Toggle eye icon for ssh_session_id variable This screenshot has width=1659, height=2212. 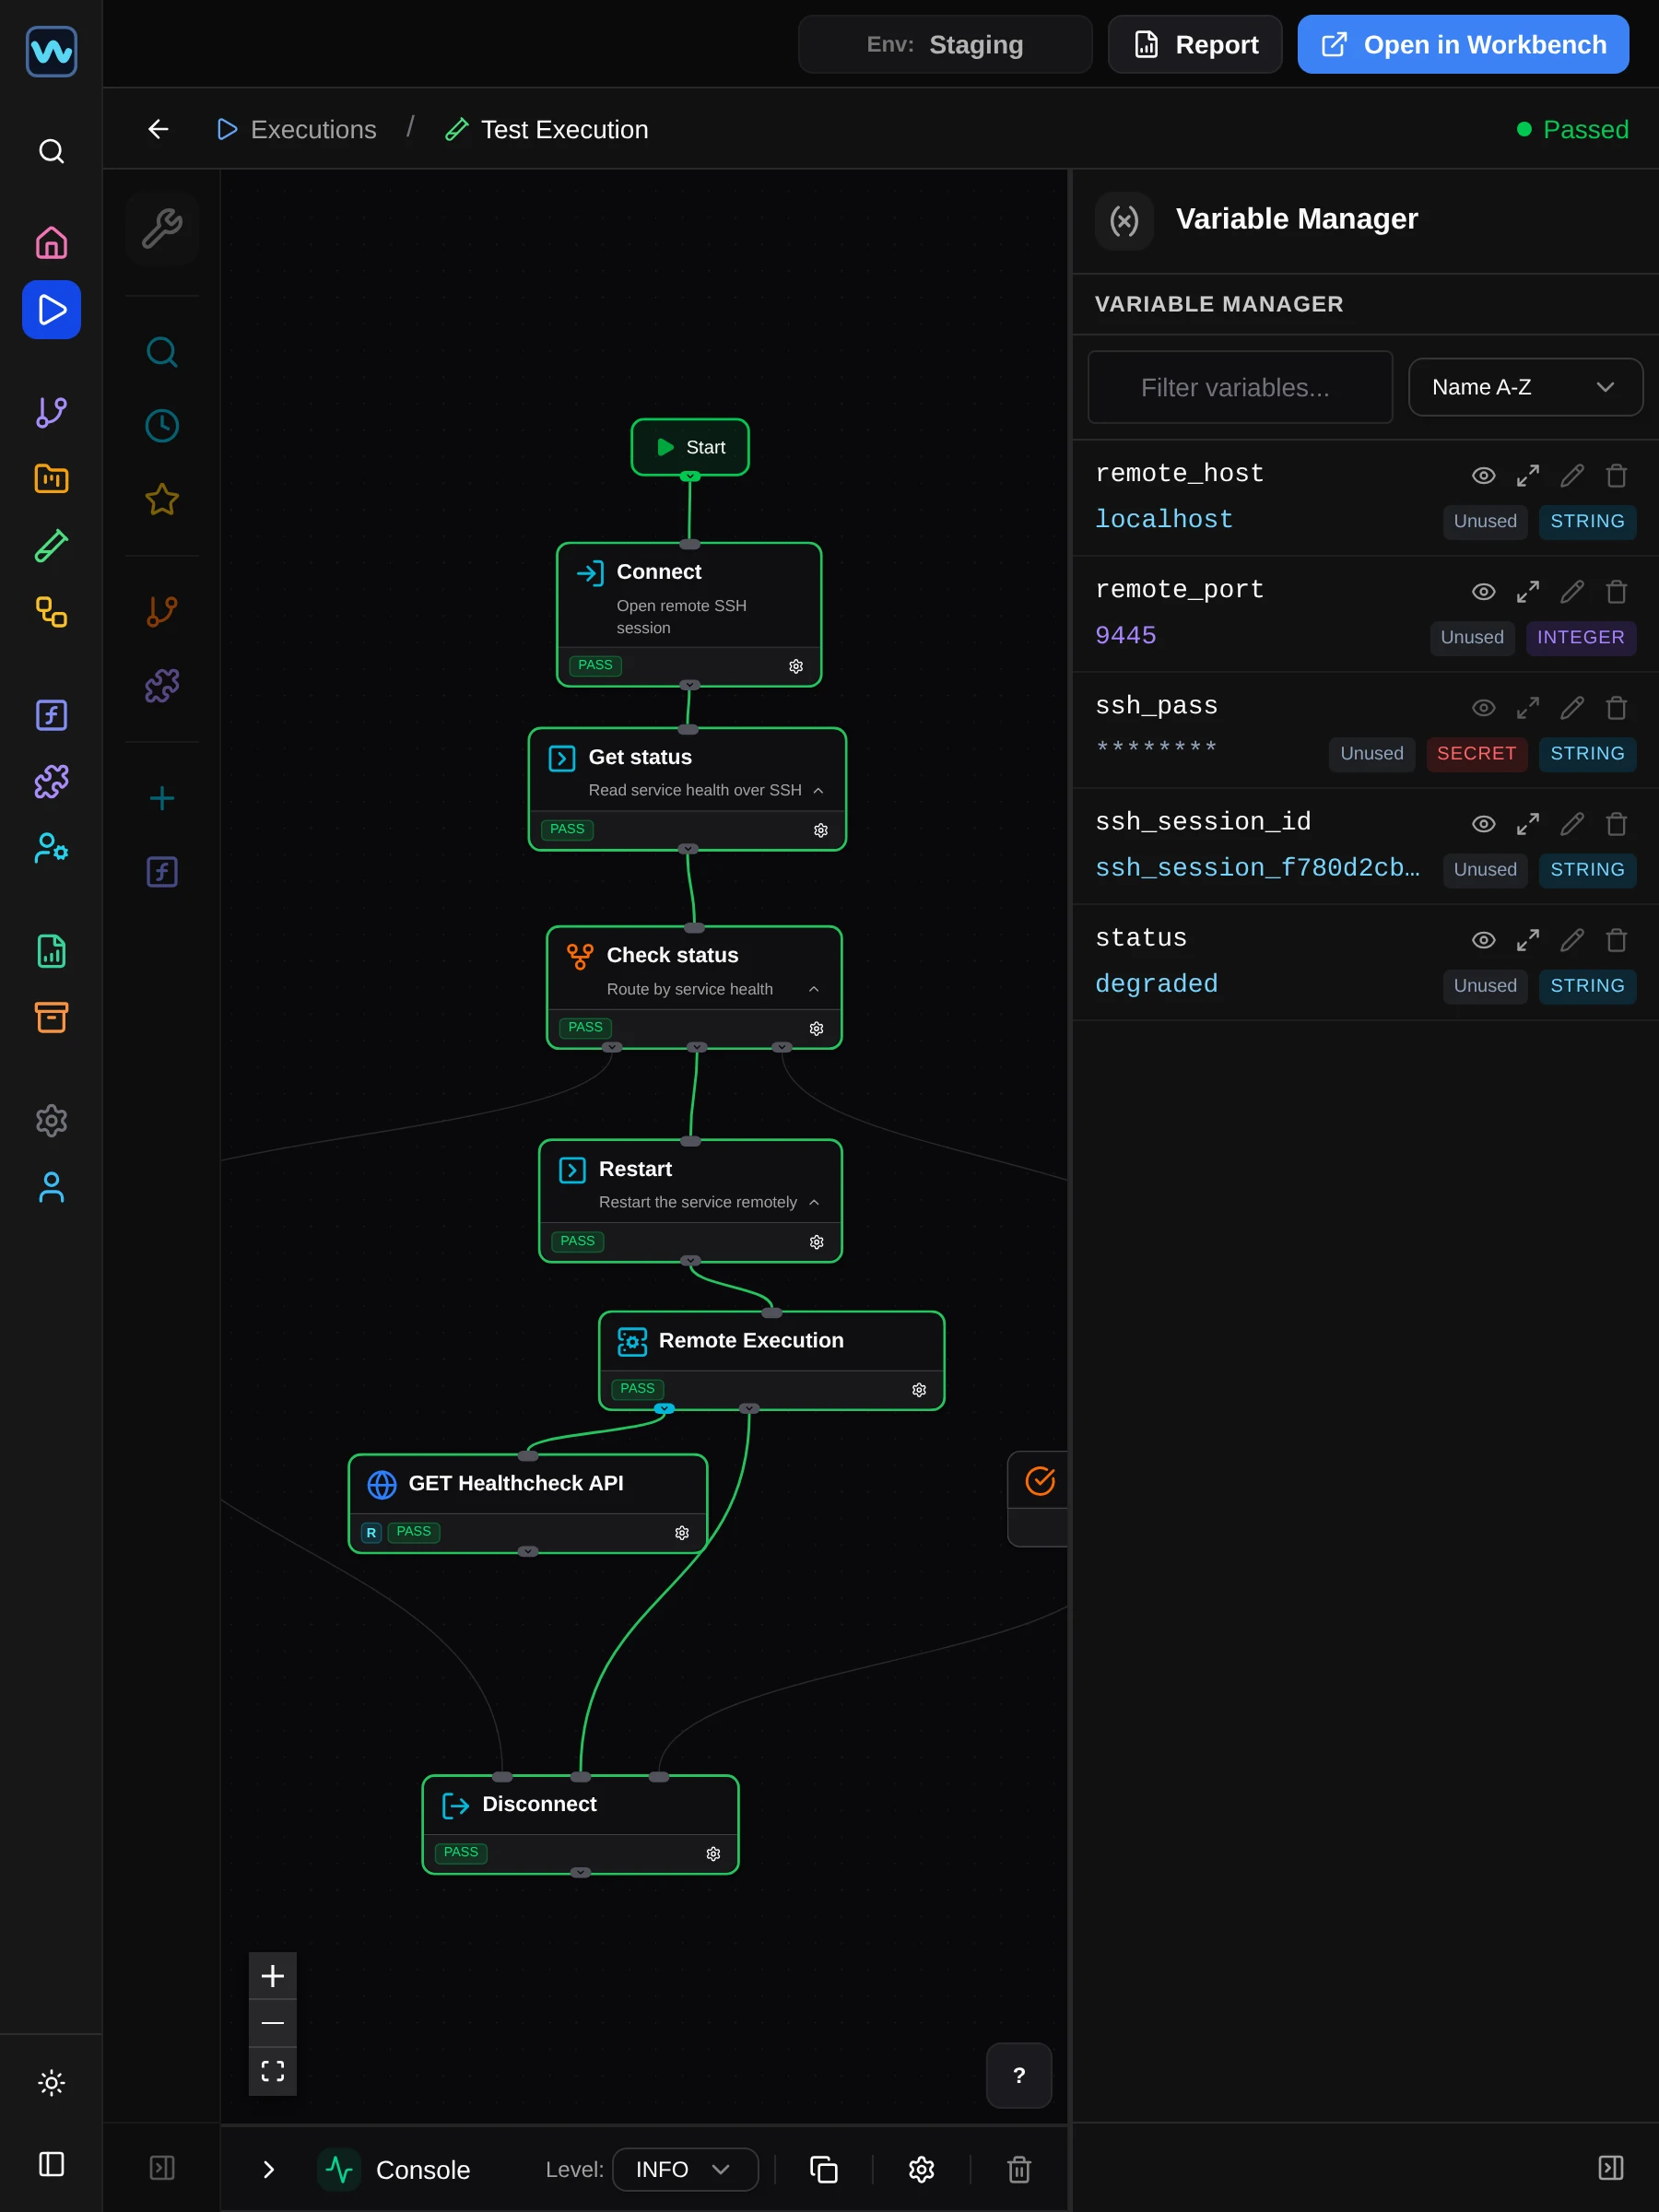[x=1484, y=824]
